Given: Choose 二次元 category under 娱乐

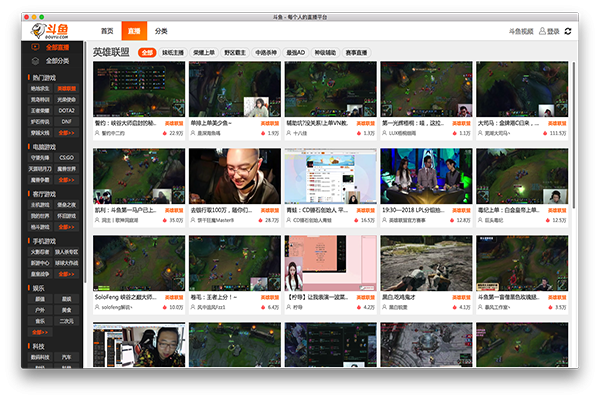Looking at the screenshot, I should click(x=67, y=321).
